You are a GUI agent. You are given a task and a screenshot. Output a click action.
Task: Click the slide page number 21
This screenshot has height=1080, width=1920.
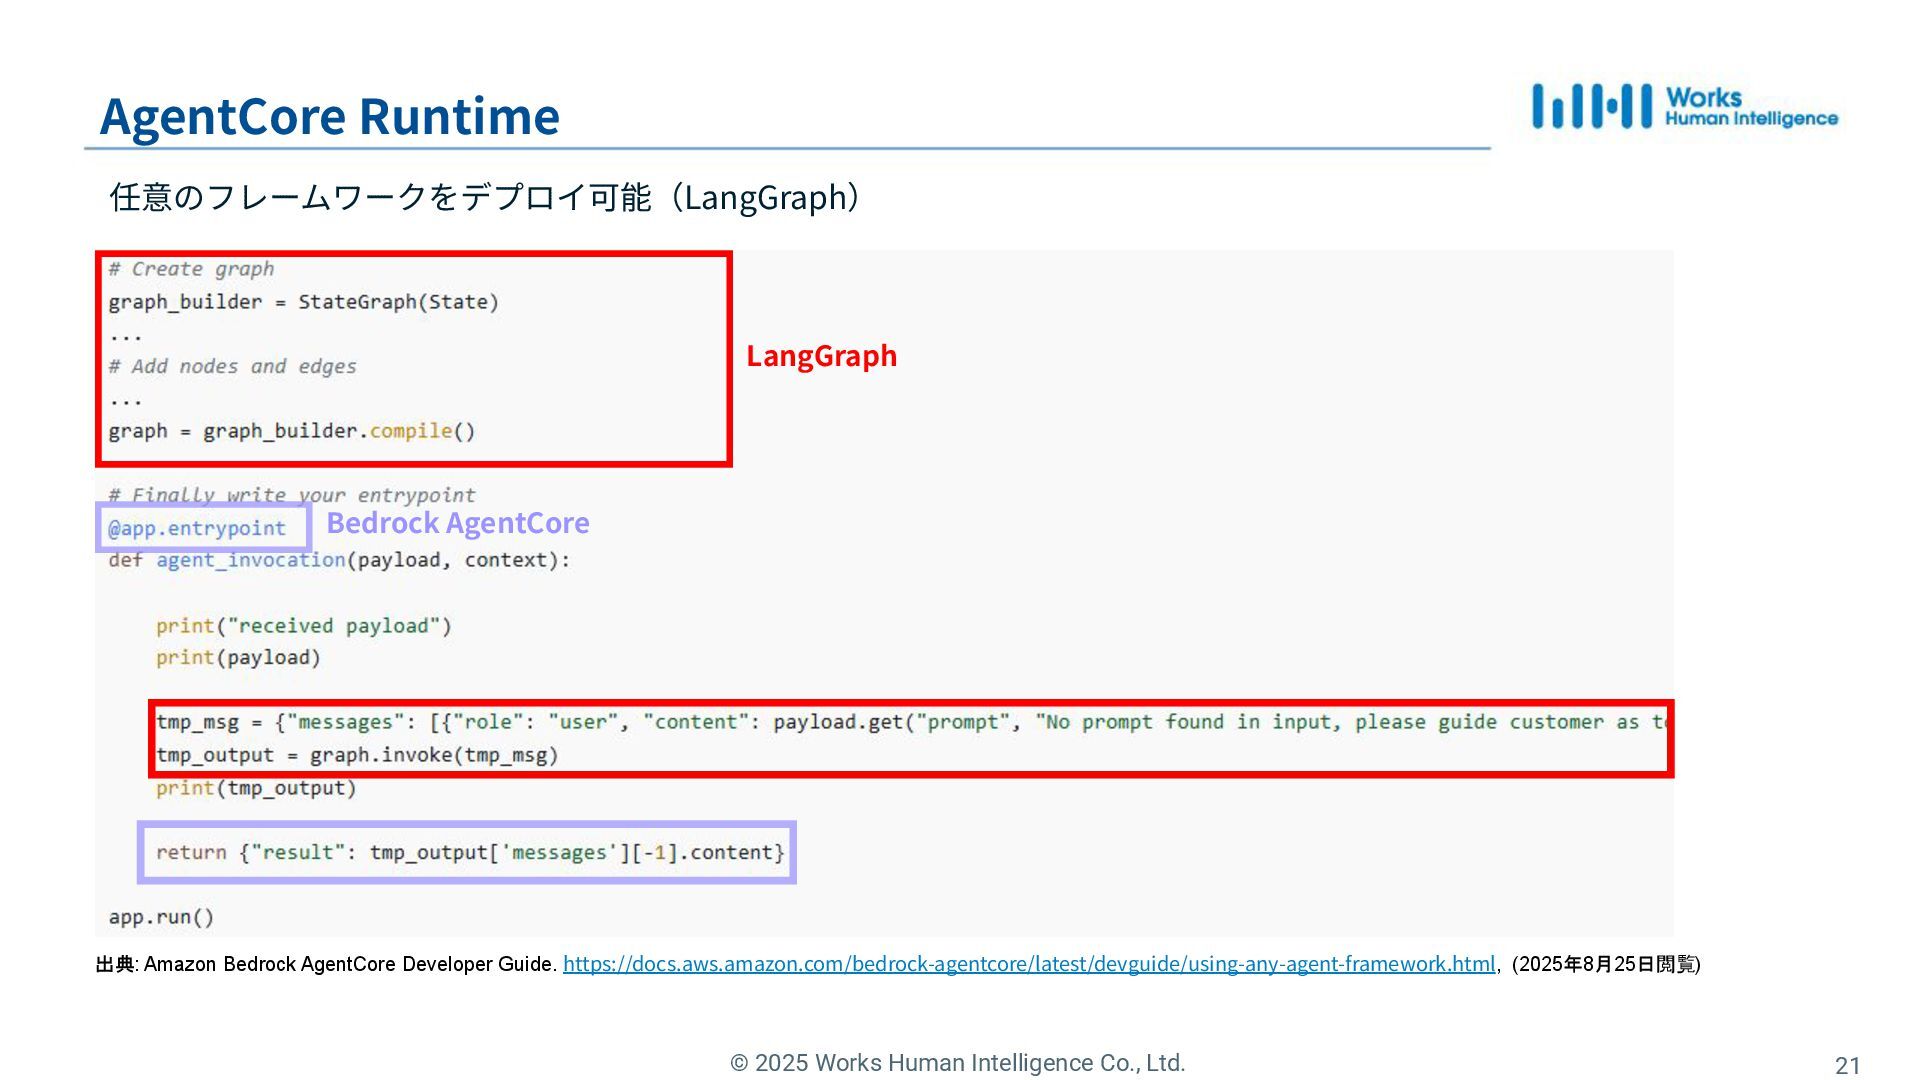(x=1847, y=1066)
